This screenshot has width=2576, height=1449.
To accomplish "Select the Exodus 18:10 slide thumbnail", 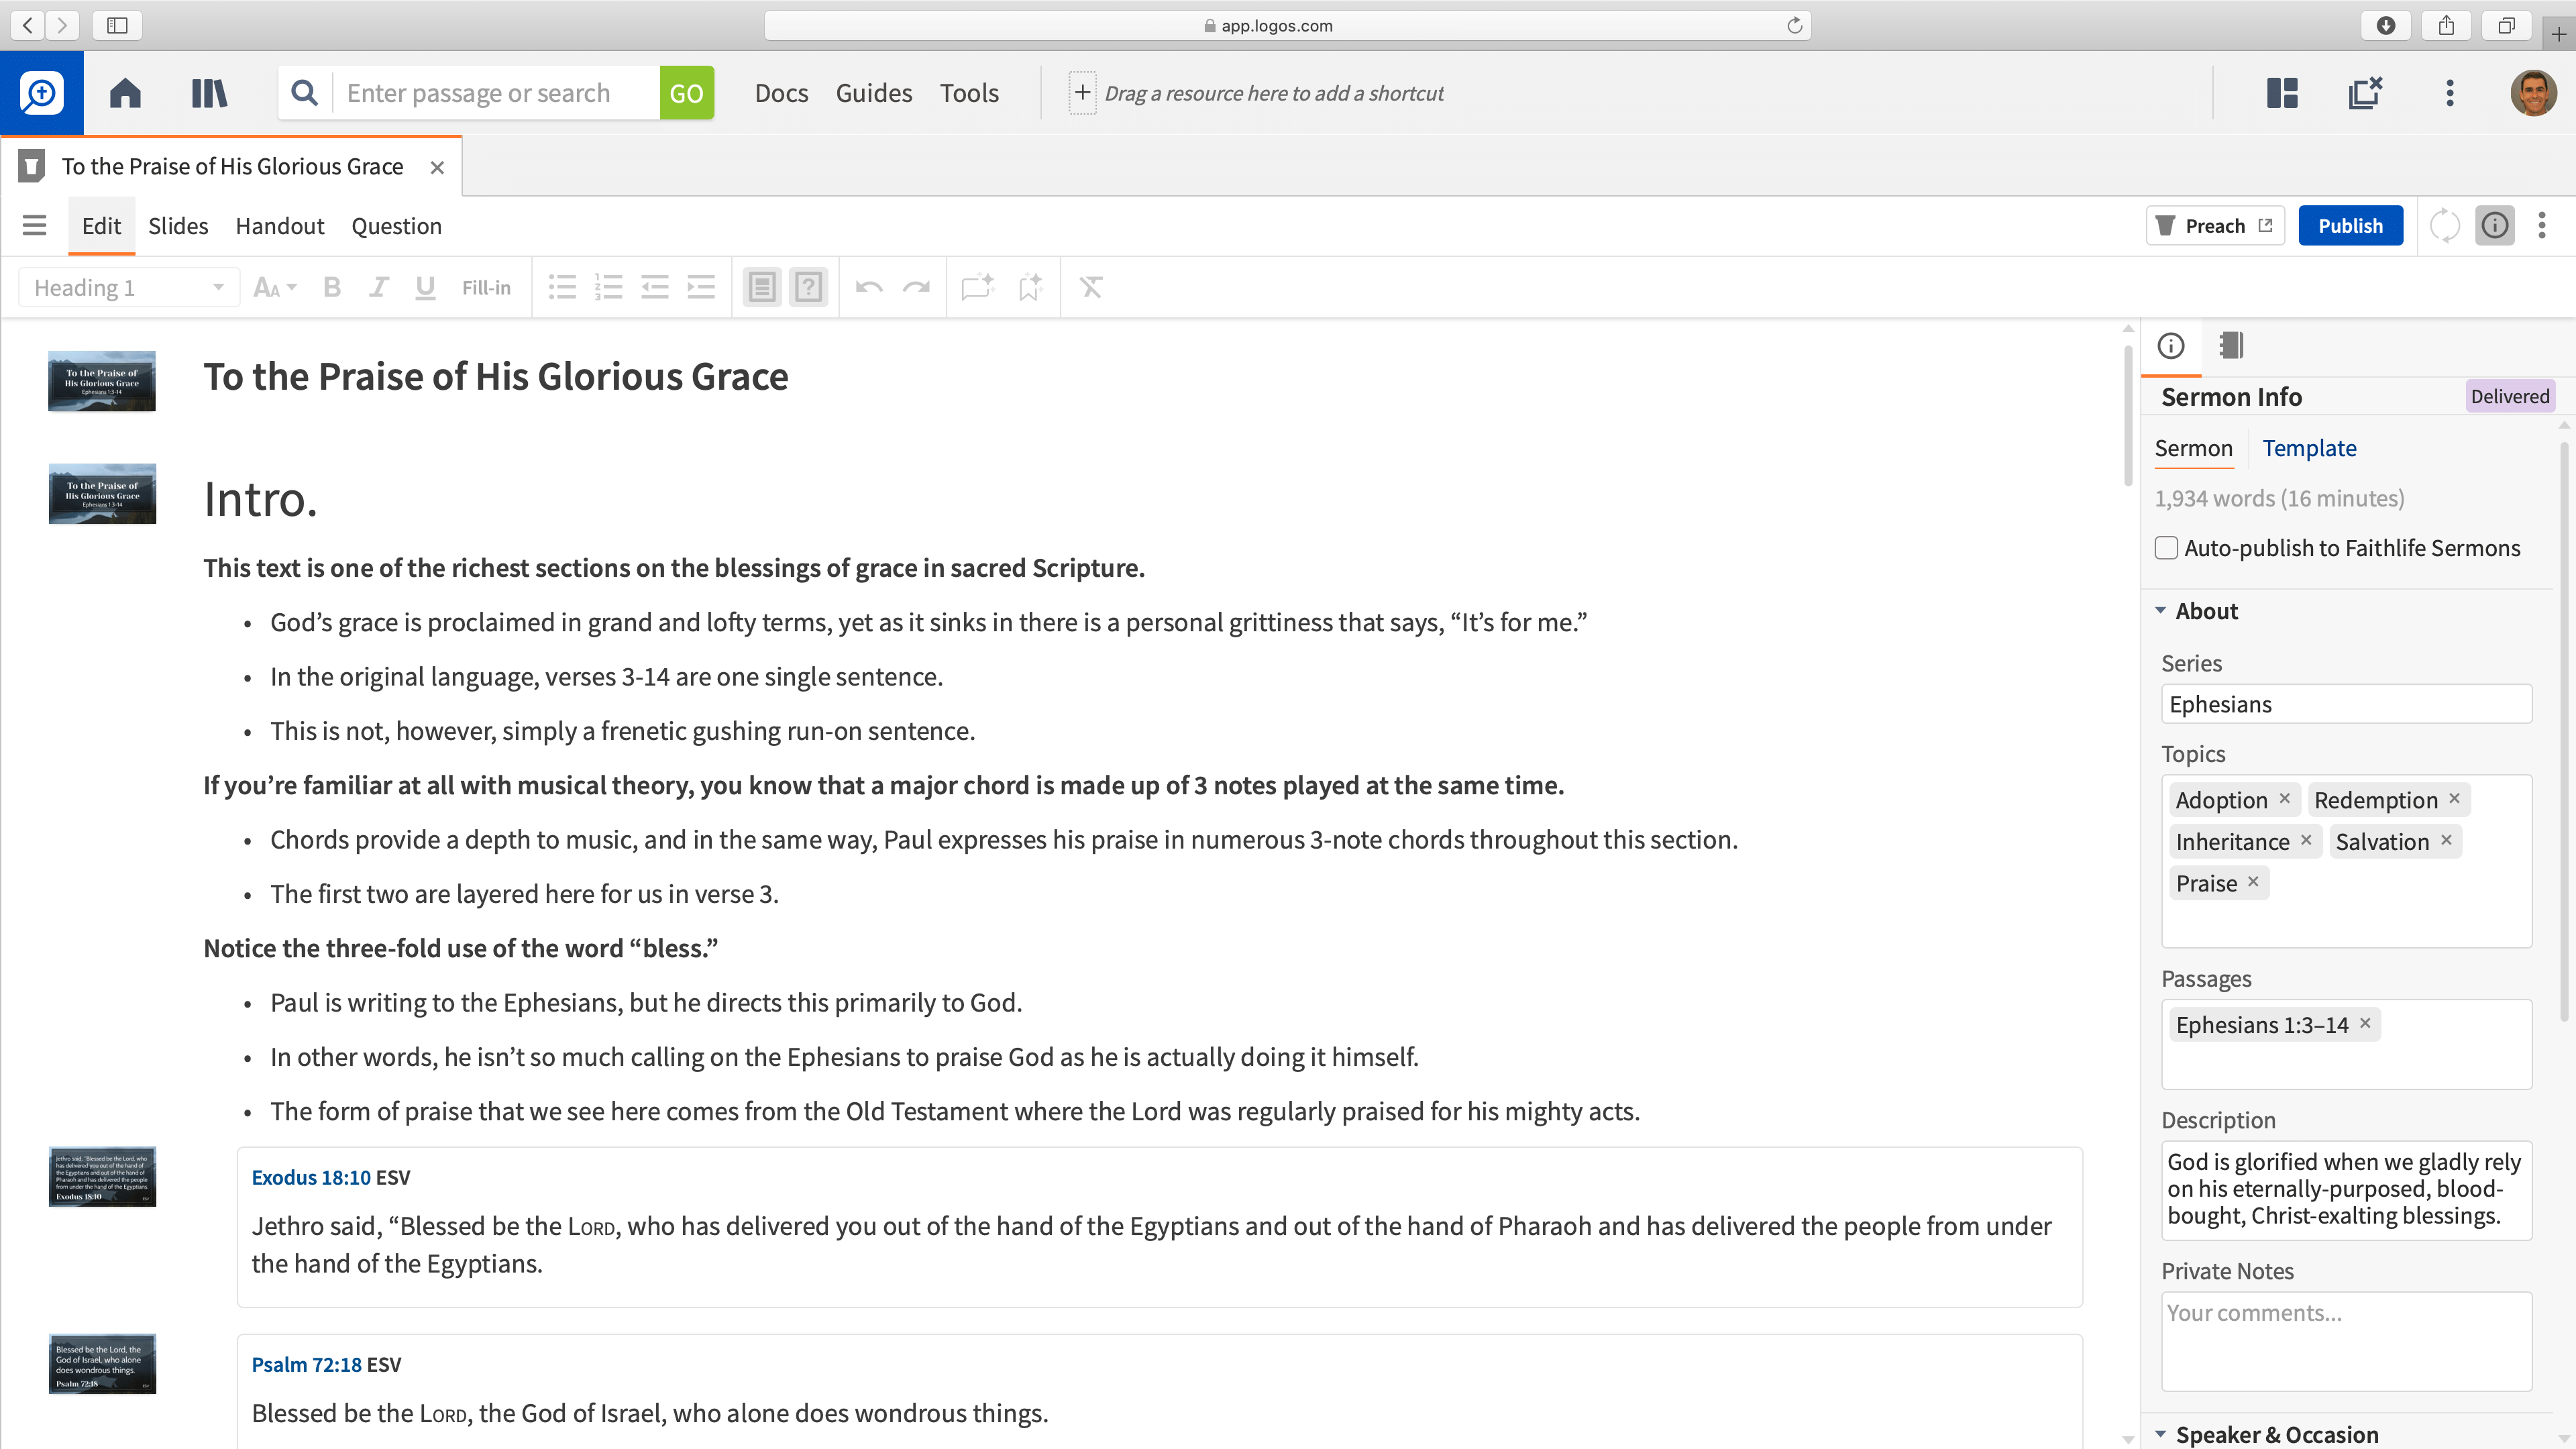I will pos(102,1177).
